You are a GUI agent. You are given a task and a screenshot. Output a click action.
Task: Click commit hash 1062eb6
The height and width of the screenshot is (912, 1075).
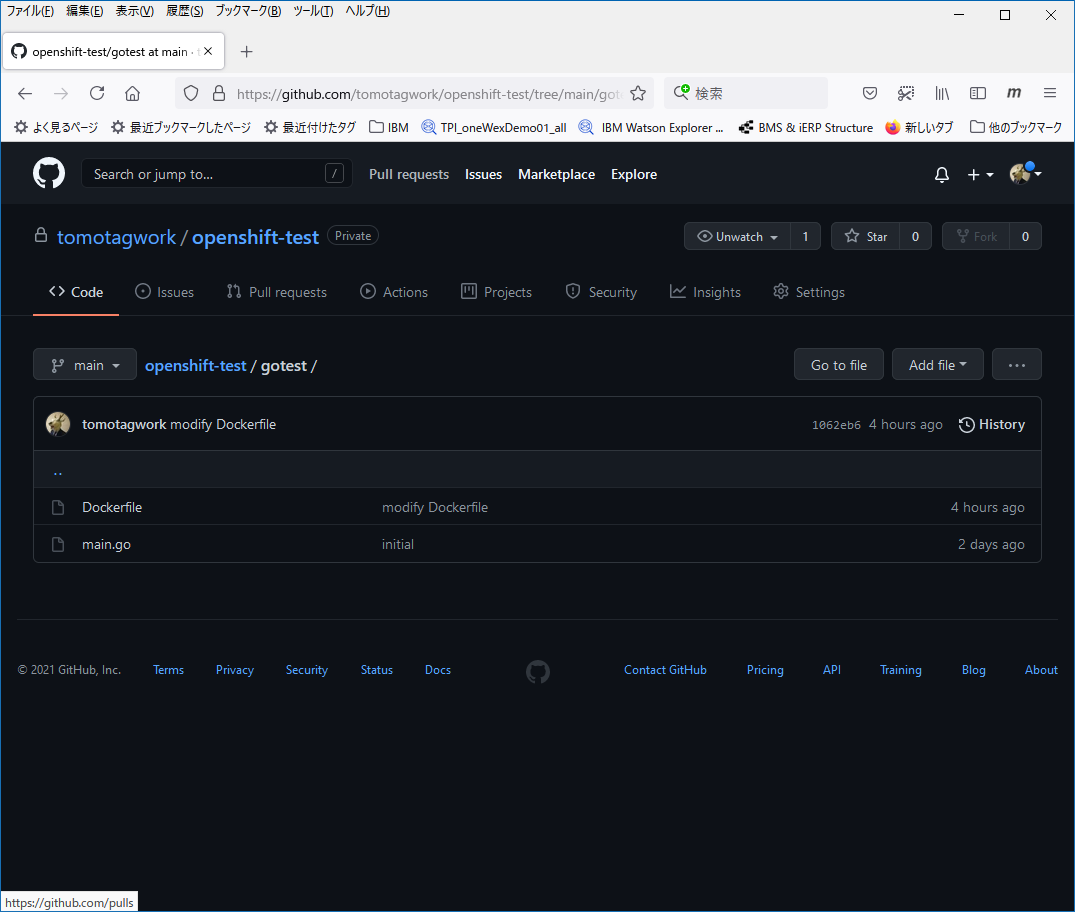[836, 425]
